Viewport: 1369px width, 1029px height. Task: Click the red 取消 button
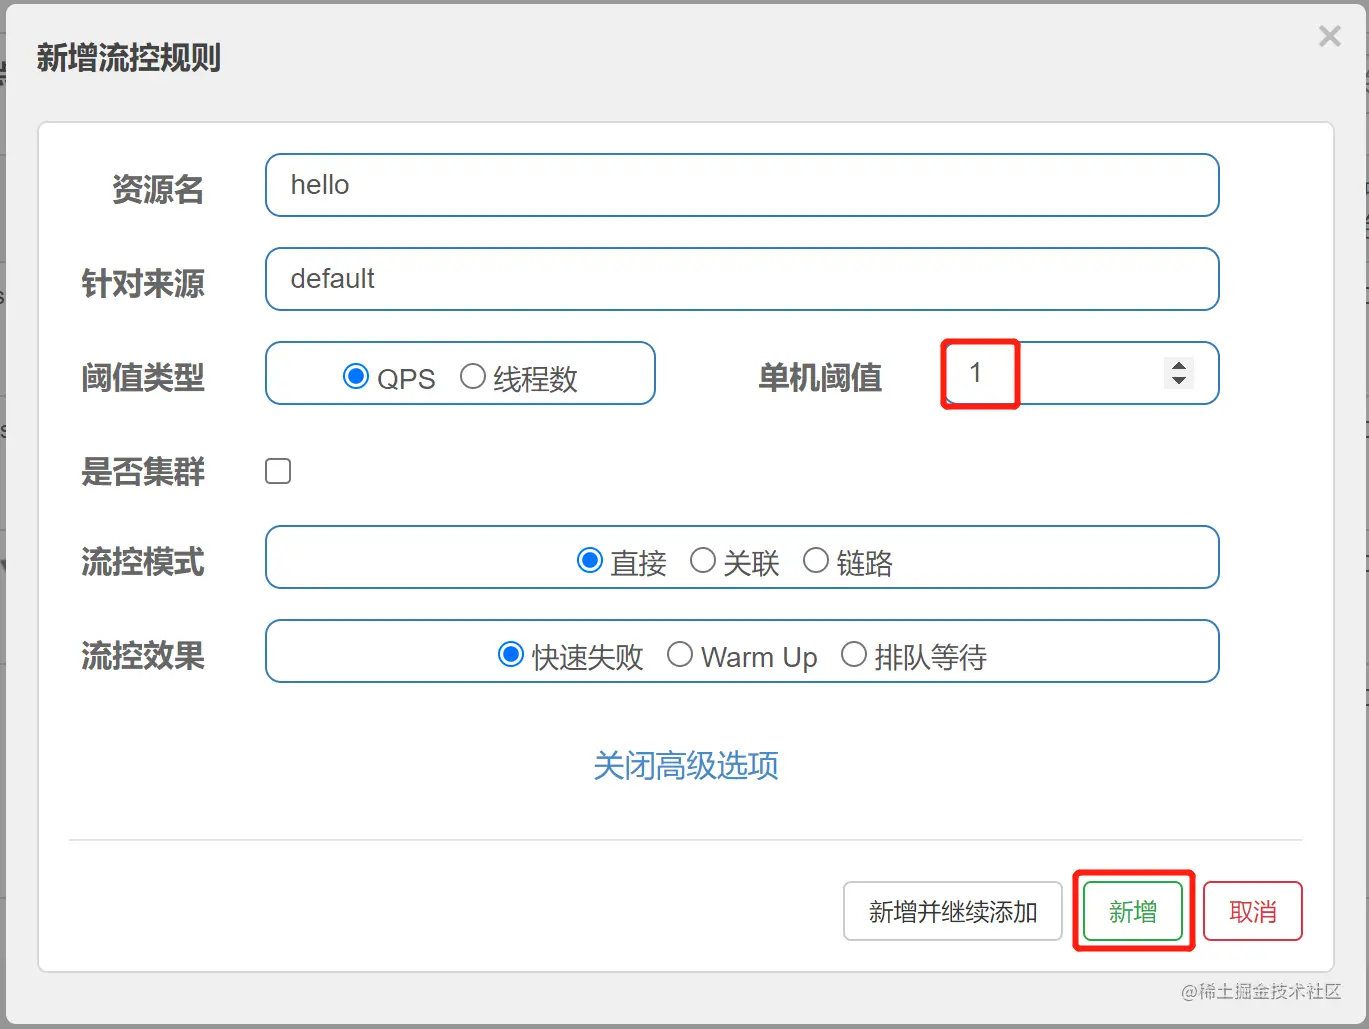coord(1253,911)
